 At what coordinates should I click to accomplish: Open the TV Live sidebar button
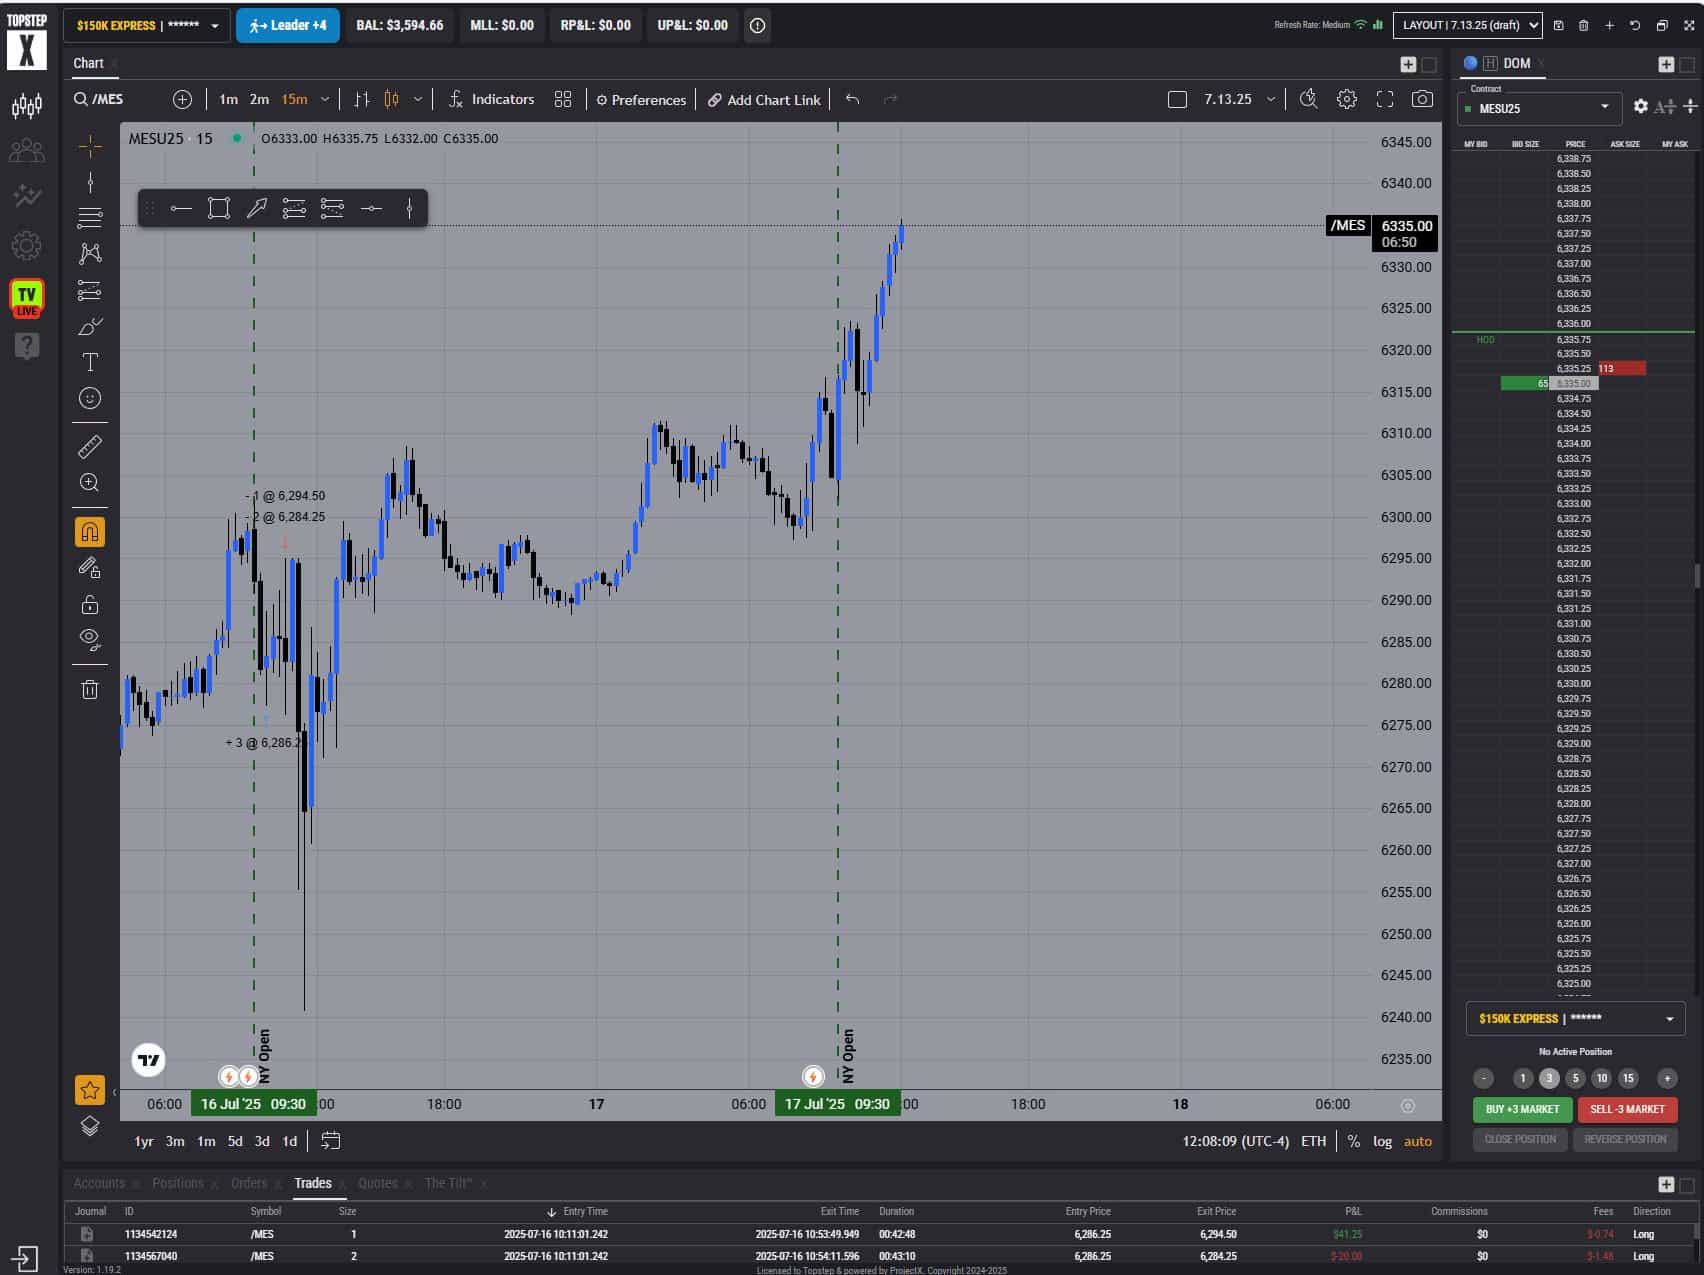27,298
